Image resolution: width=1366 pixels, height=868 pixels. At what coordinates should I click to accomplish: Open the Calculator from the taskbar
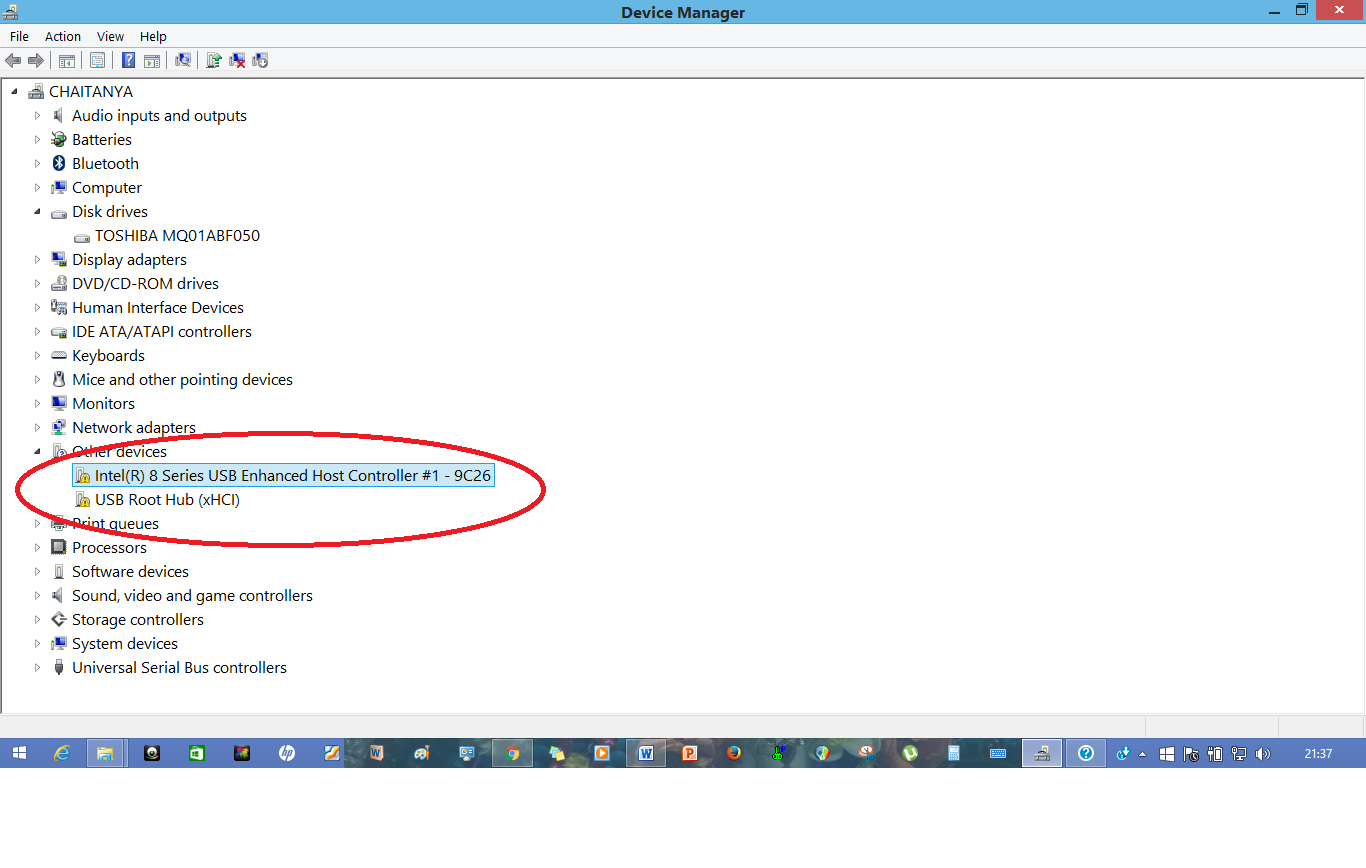coord(953,753)
